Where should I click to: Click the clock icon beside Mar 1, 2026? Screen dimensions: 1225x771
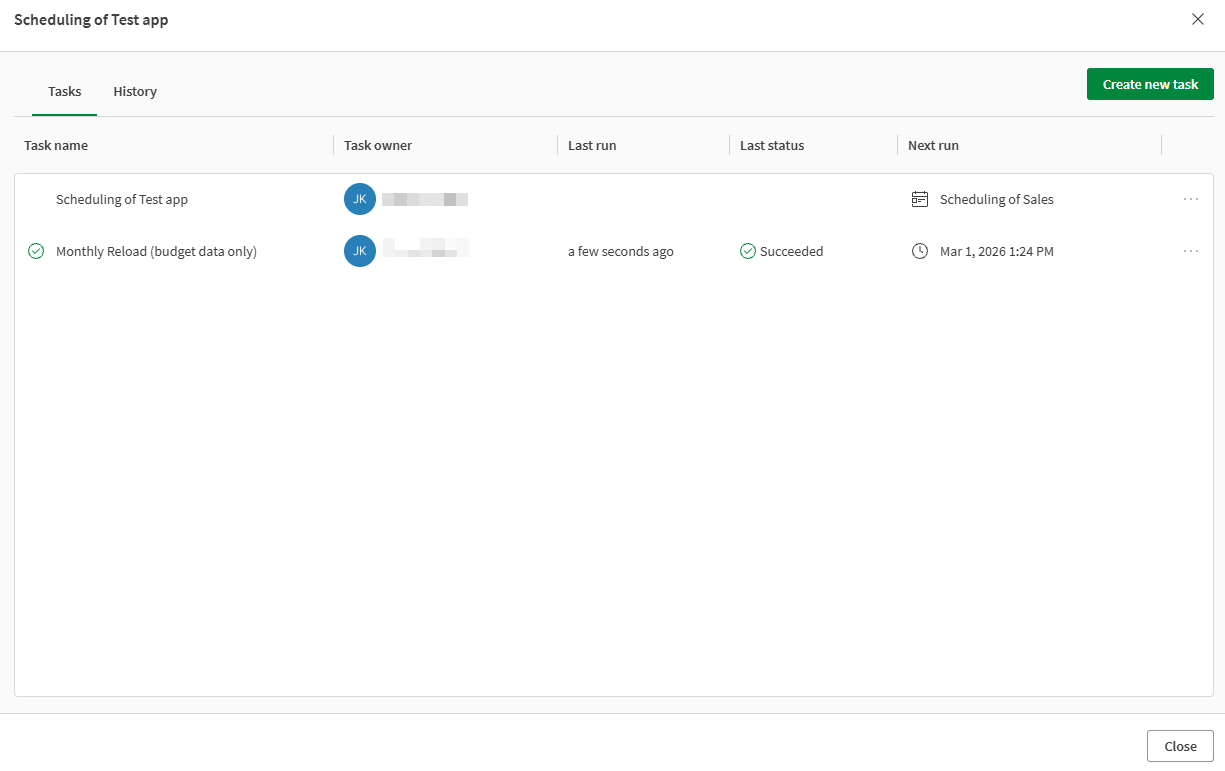tap(919, 251)
